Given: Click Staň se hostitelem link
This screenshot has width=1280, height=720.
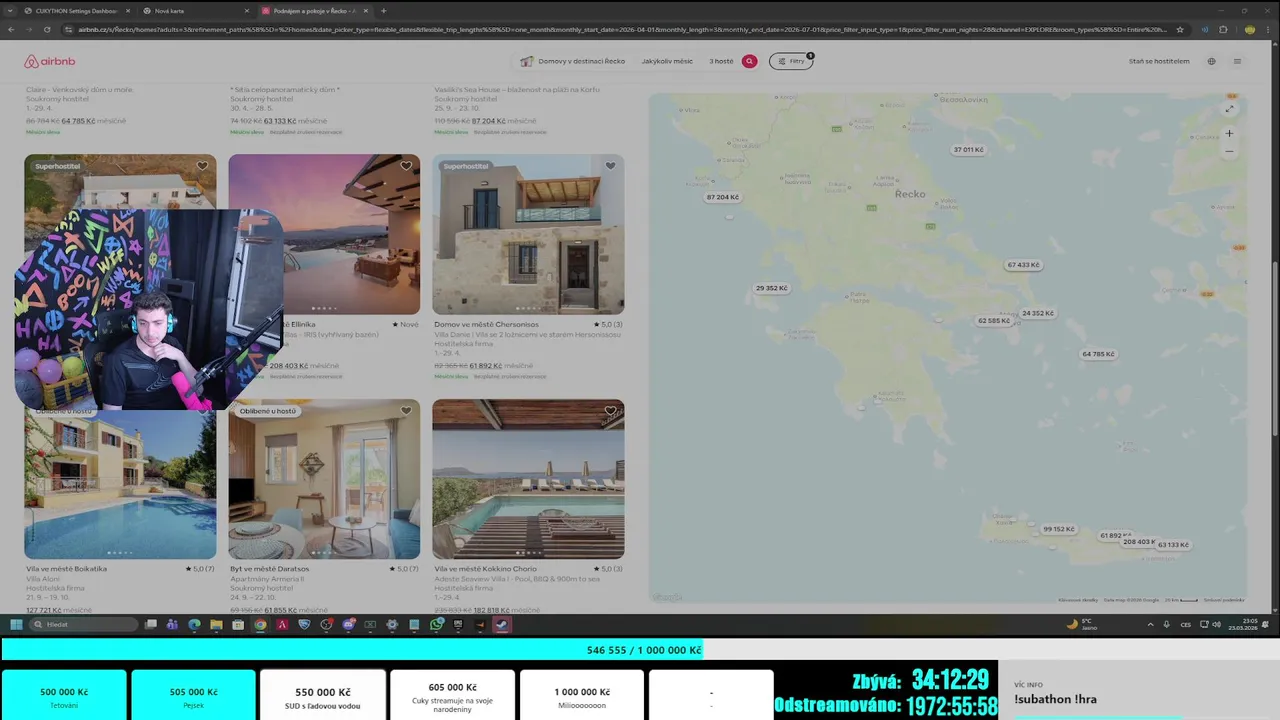Looking at the screenshot, I should (1159, 61).
